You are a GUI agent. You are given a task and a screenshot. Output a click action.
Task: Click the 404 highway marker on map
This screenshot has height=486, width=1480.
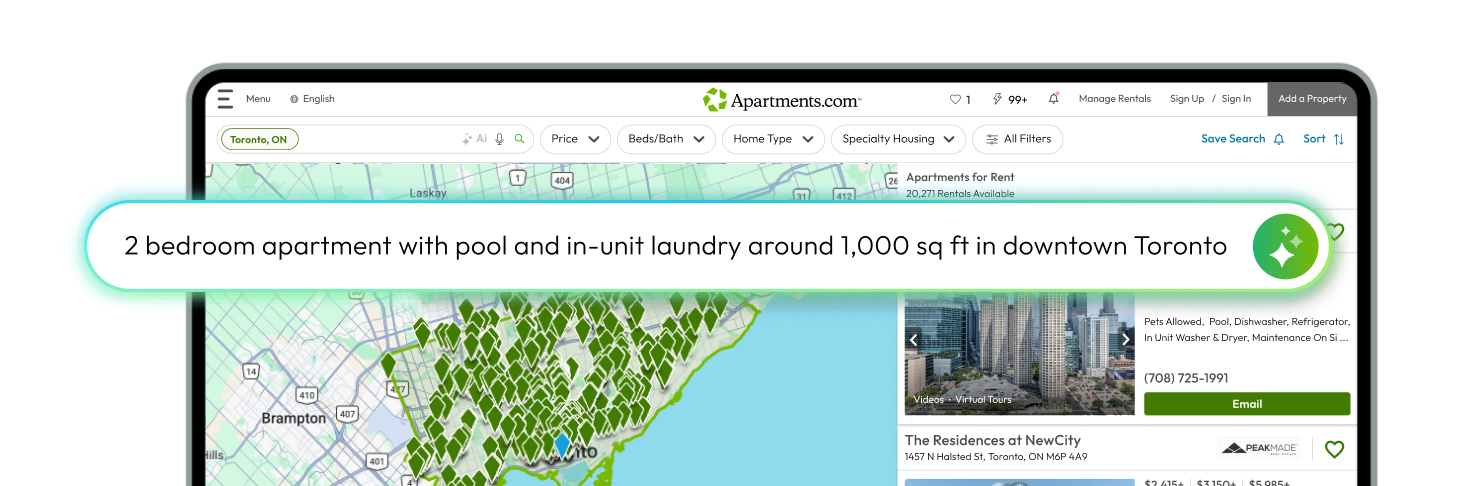click(x=562, y=181)
